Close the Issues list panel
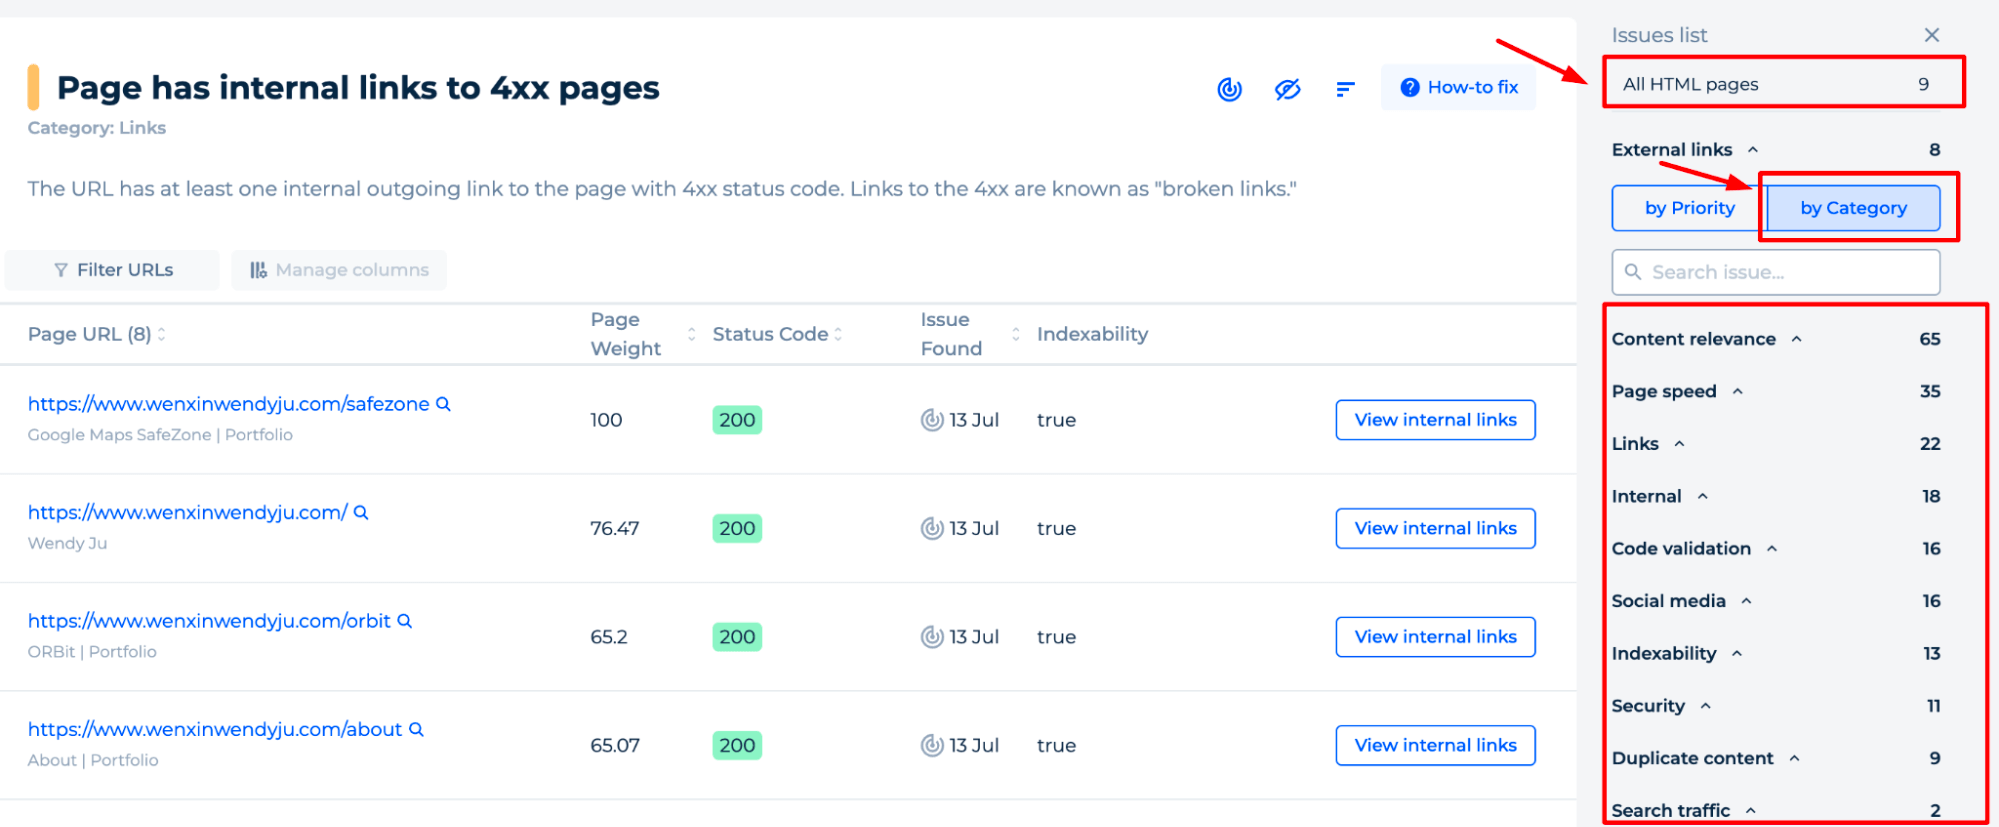The height and width of the screenshot is (827, 1999). (1931, 35)
